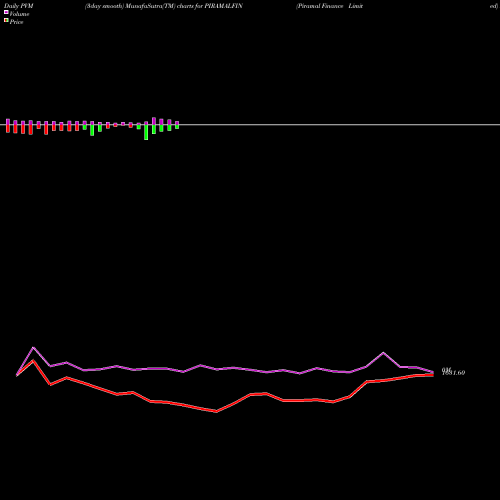The image size is (500, 500).
Task: Click the lowest trough of the red price line
Action: point(216,412)
